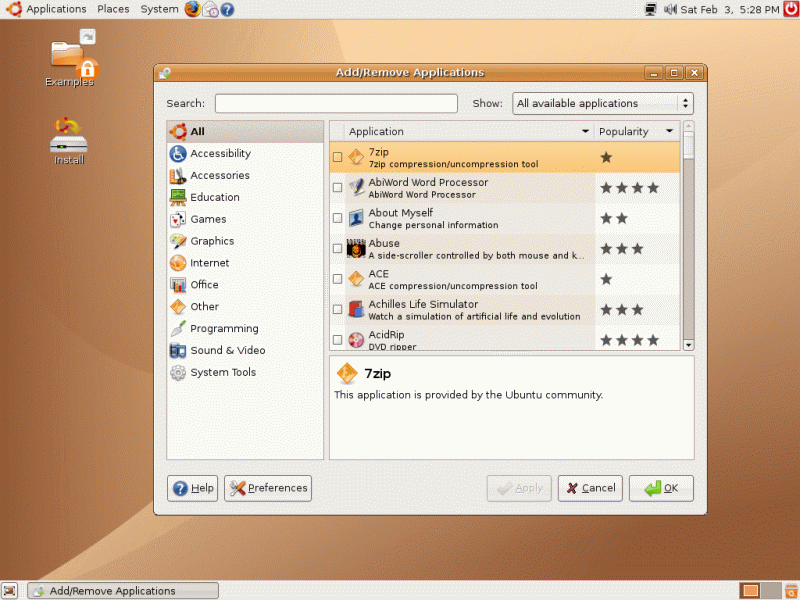Click the Help button
Viewport: 800px width, 600px height.
coord(192,488)
